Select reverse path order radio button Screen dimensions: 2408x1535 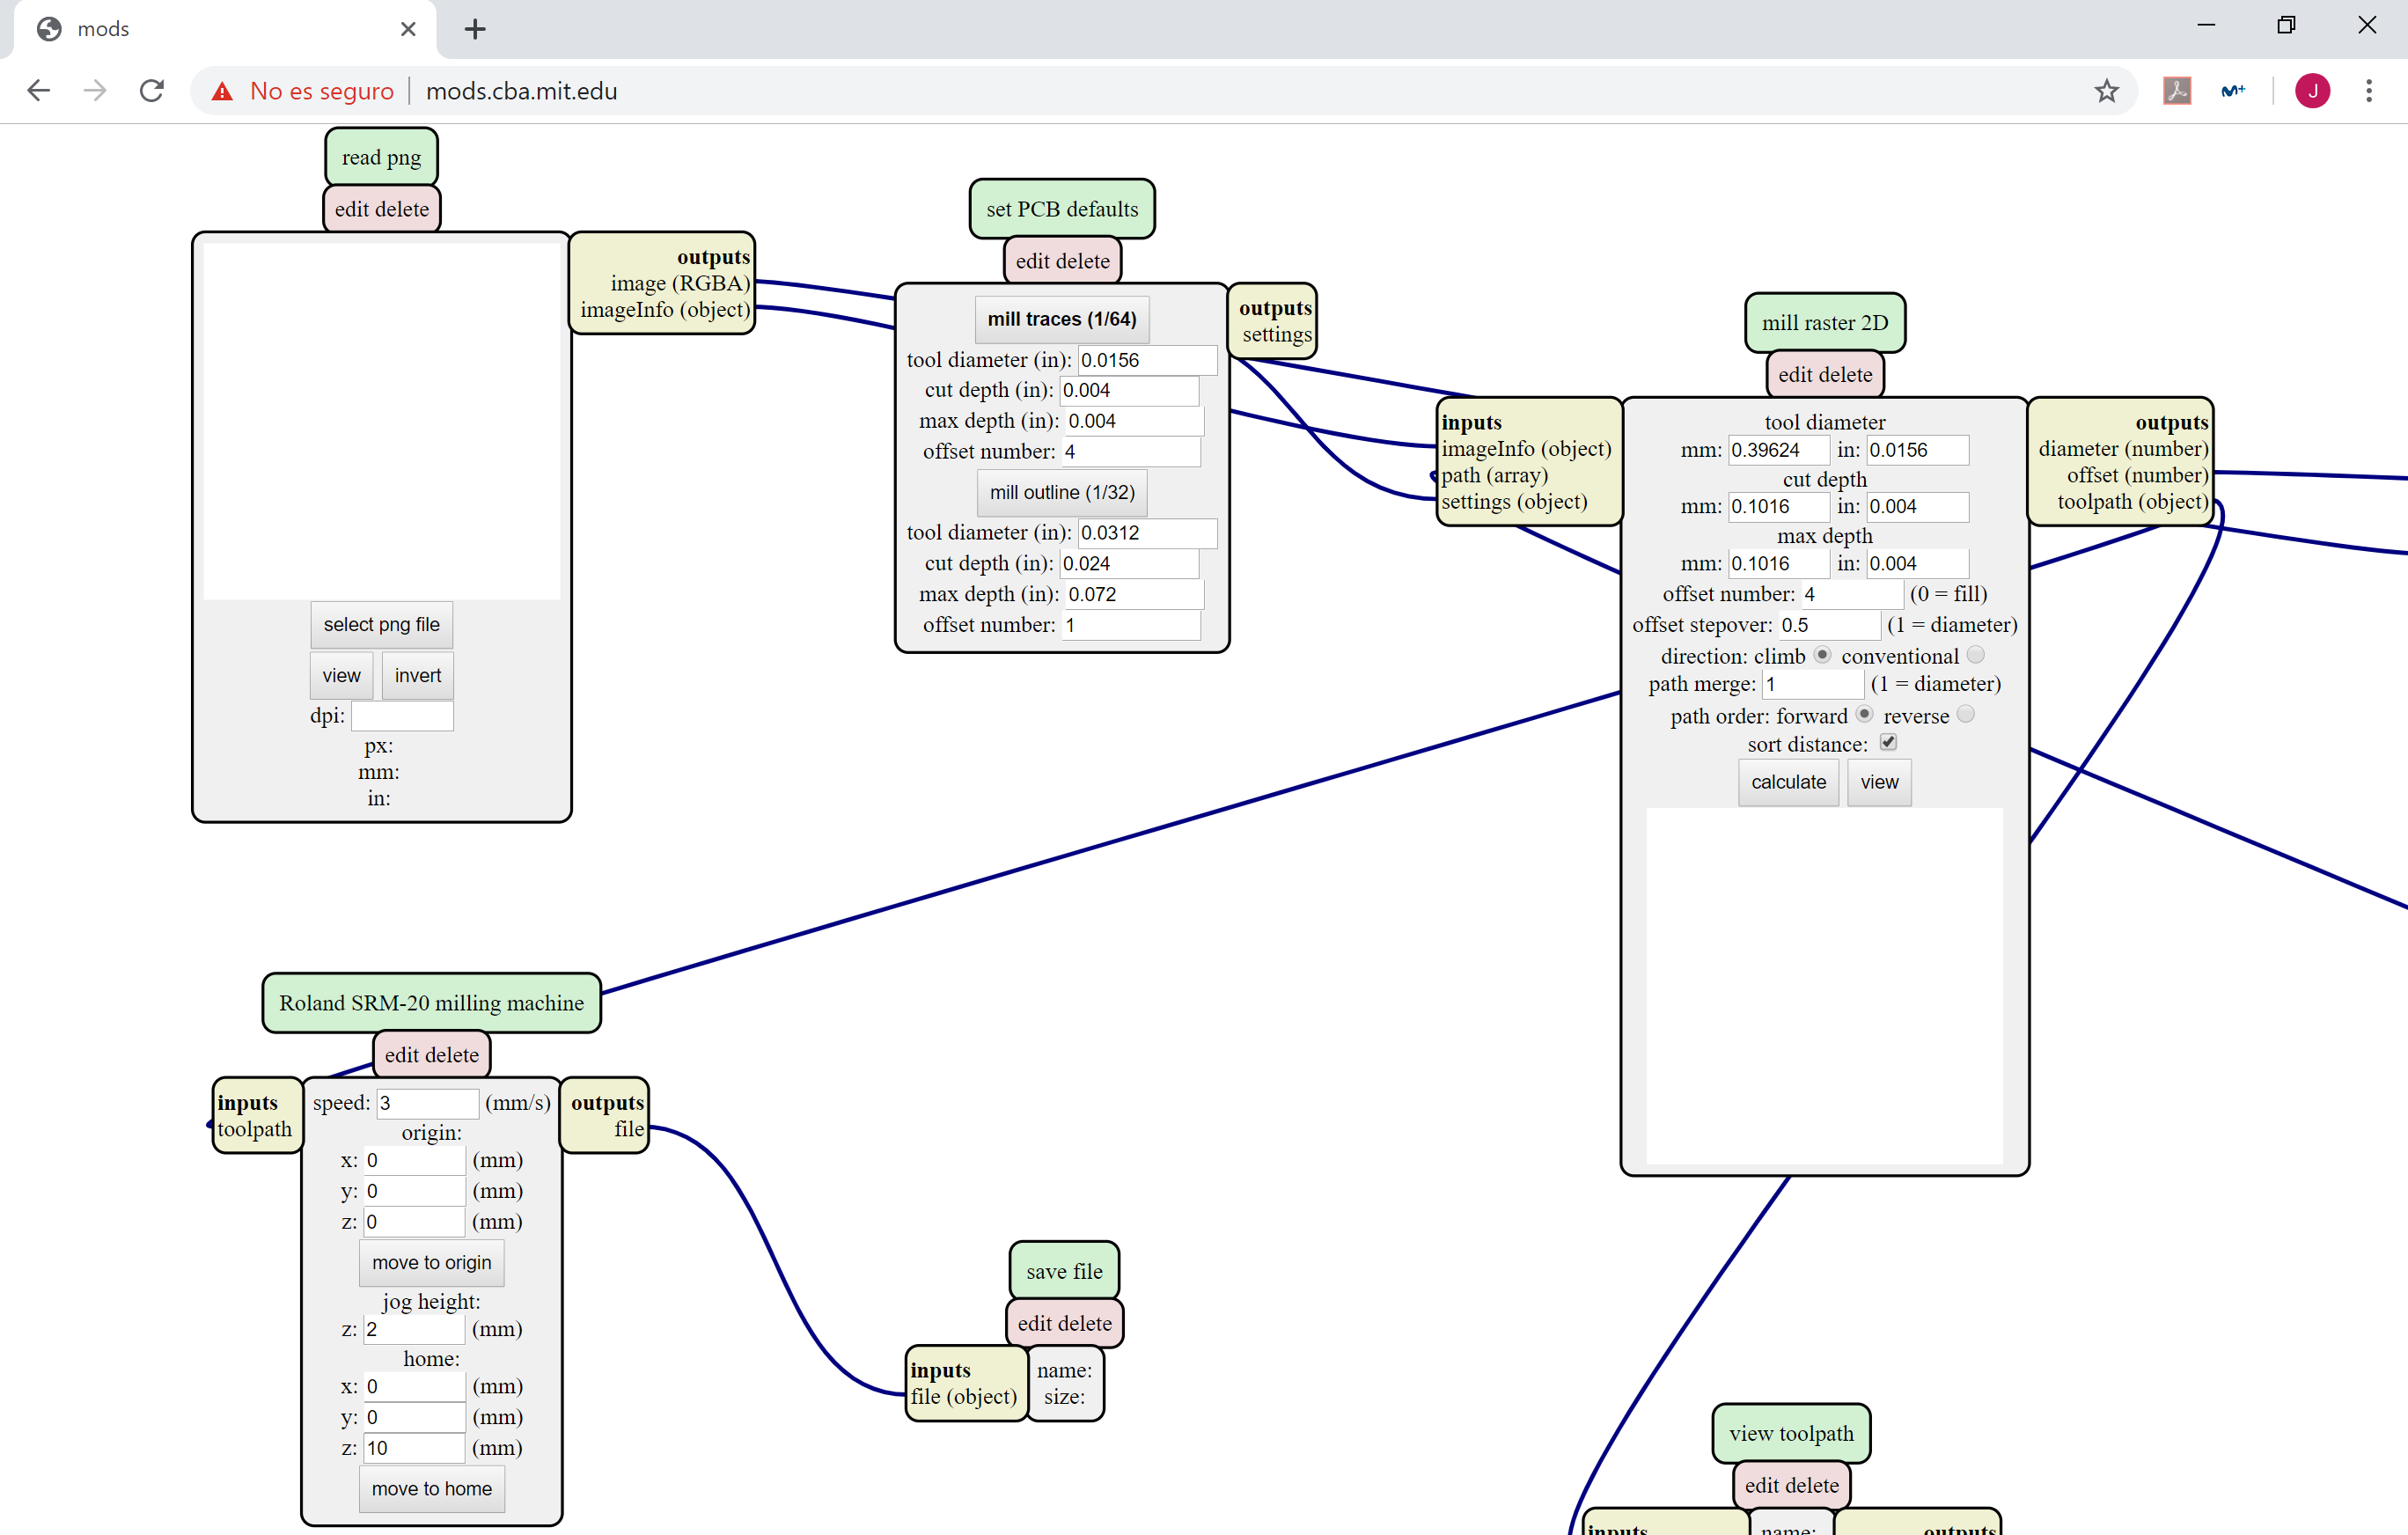[x=1965, y=714]
